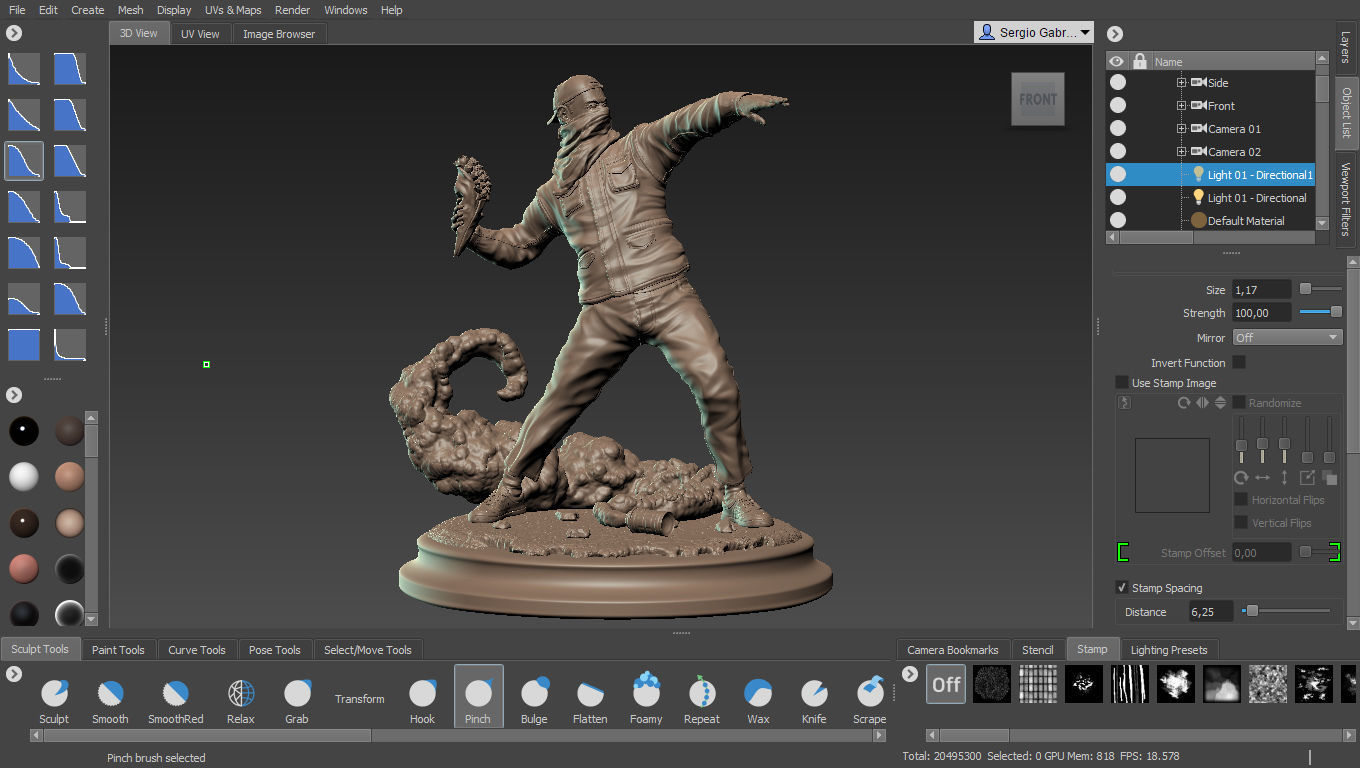Screen dimensions: 1360x768
Task: Toggle visibility of Default Material
Action: pos(1118,220)
